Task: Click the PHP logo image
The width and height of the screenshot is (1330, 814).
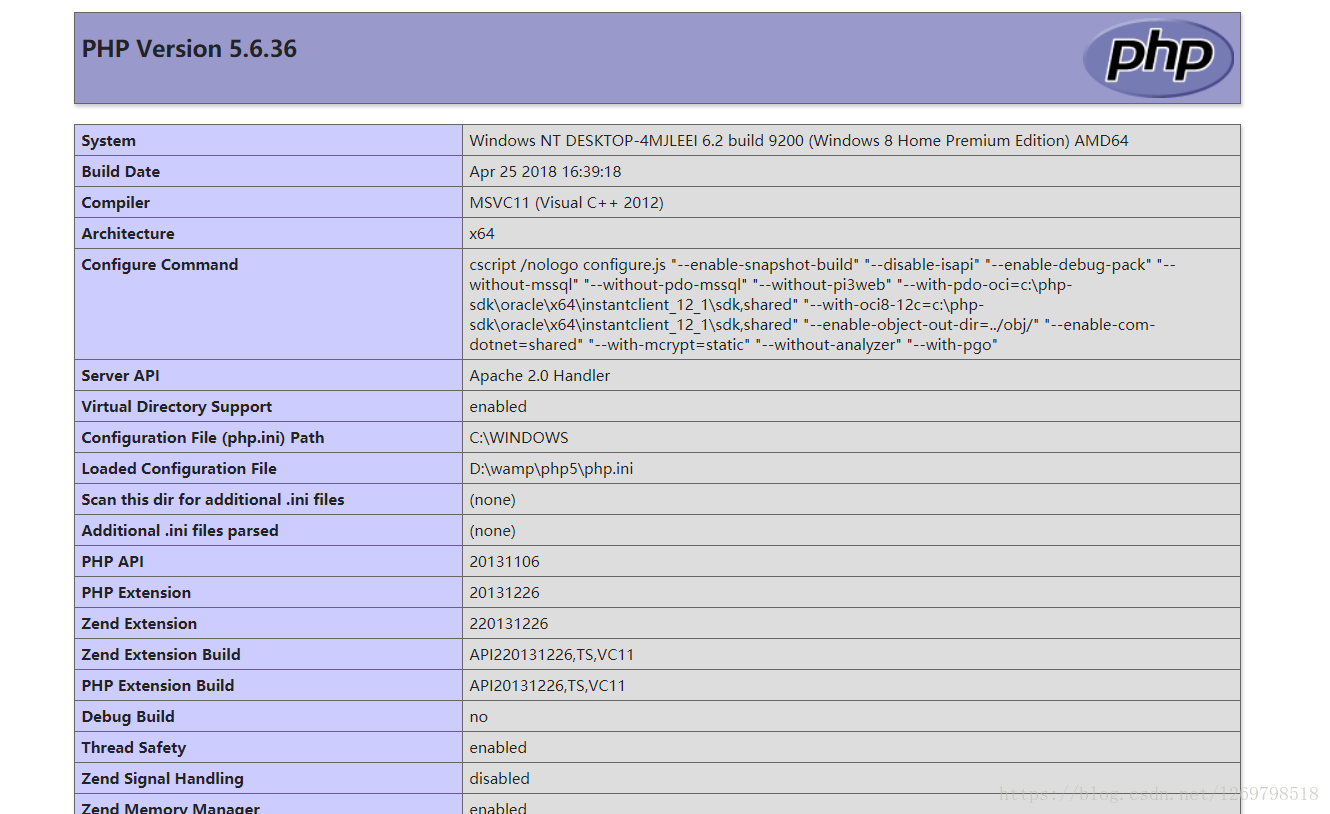Action: (1158, 58)
